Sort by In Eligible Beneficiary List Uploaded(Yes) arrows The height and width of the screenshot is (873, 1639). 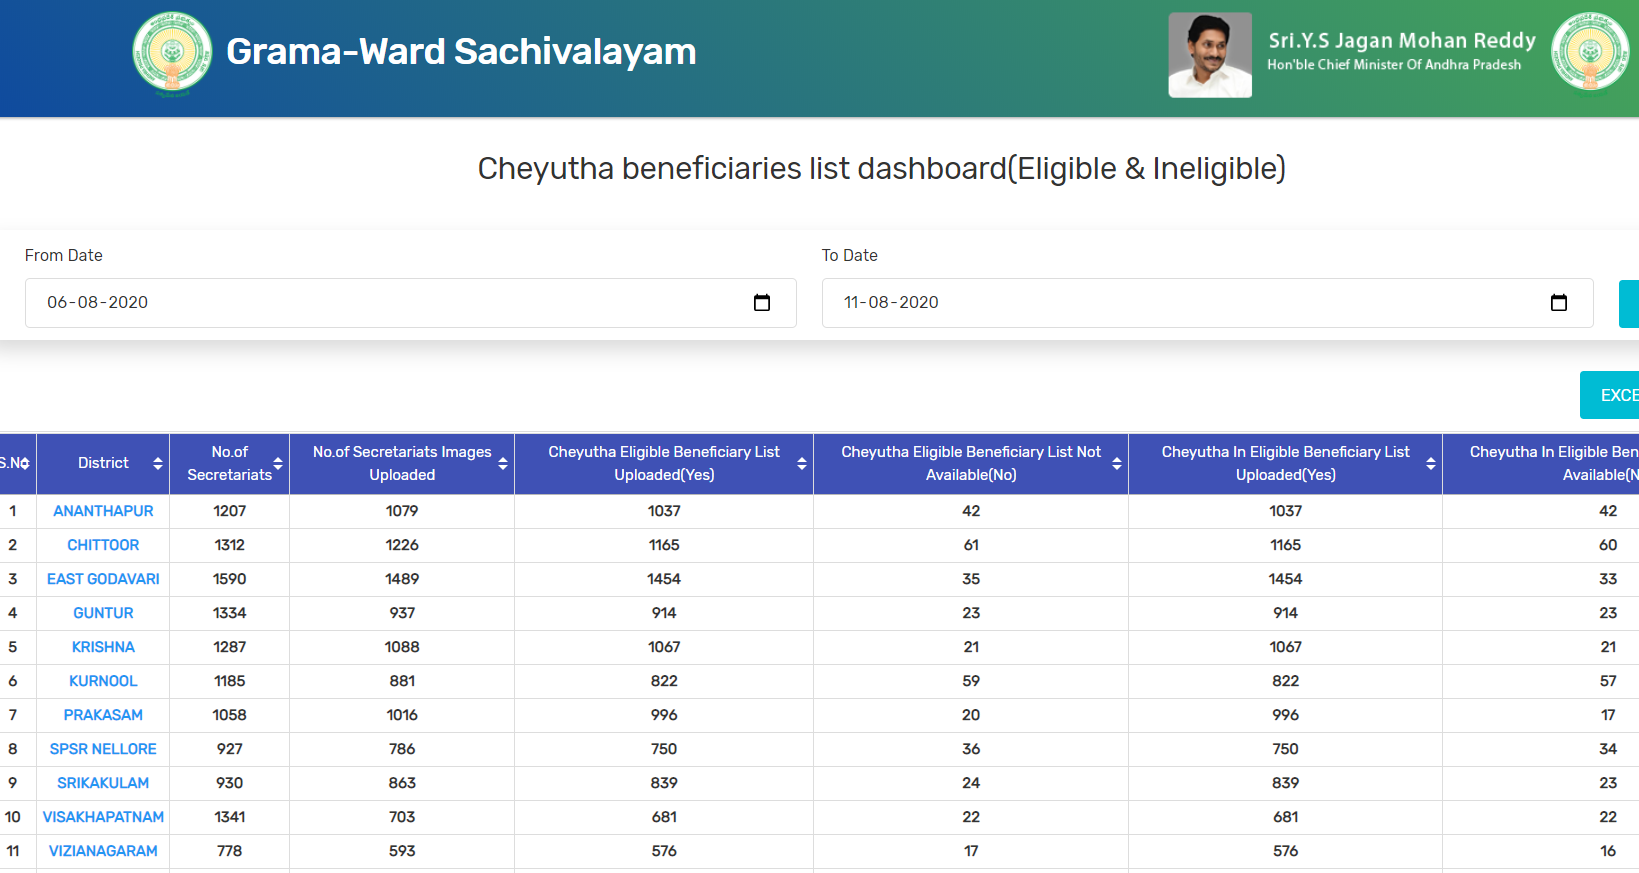pos(1431,463)
